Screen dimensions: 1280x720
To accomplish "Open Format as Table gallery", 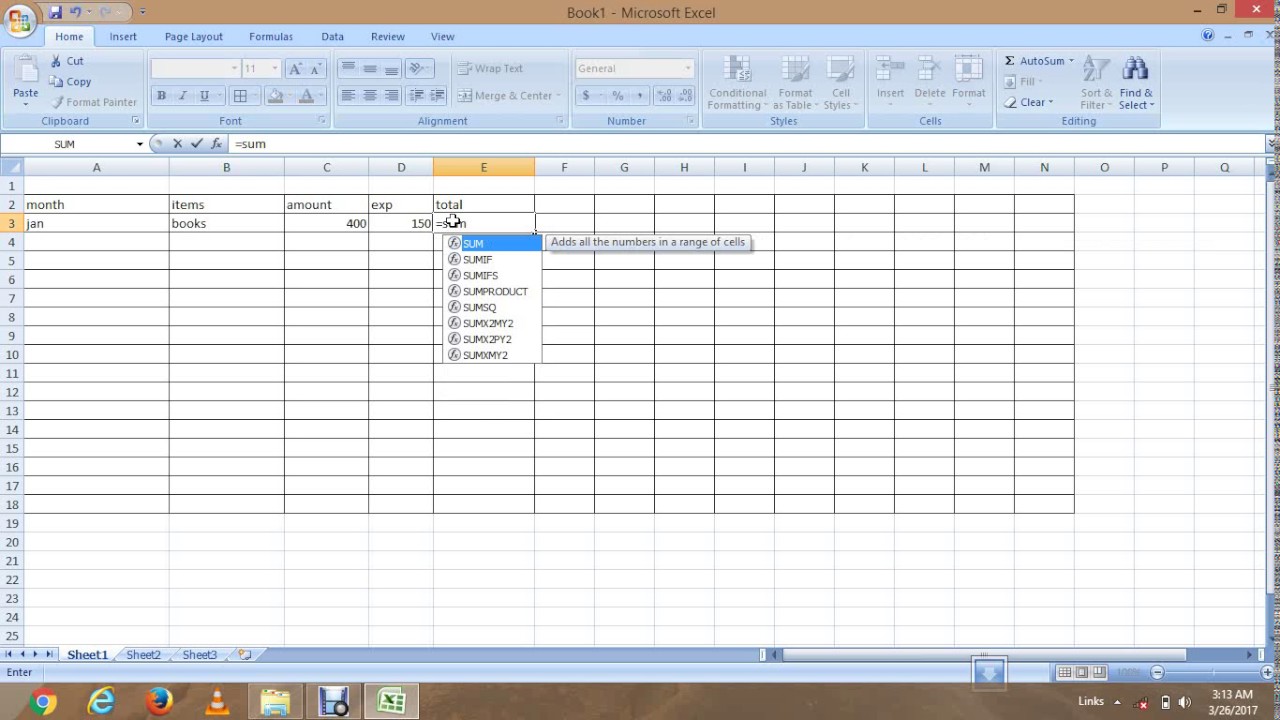I will (795, 83).
